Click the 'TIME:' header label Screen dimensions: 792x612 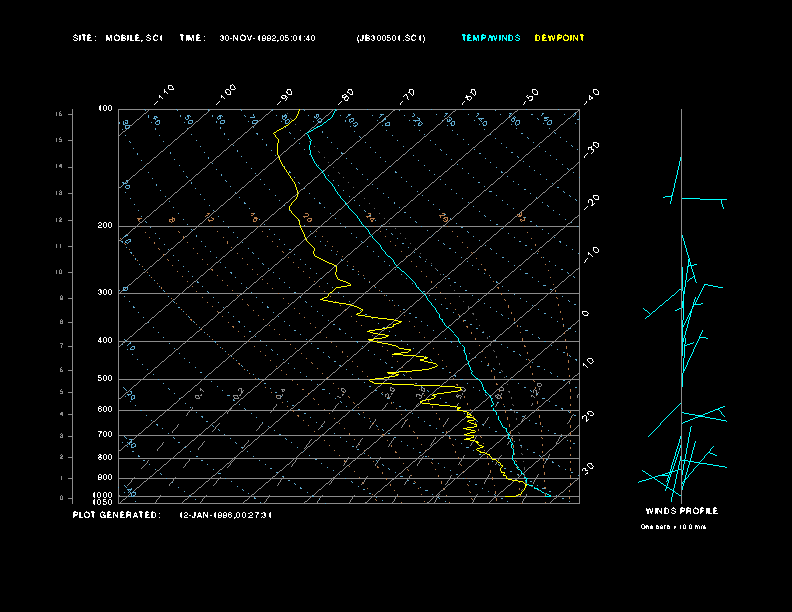[x=192, y=38]
